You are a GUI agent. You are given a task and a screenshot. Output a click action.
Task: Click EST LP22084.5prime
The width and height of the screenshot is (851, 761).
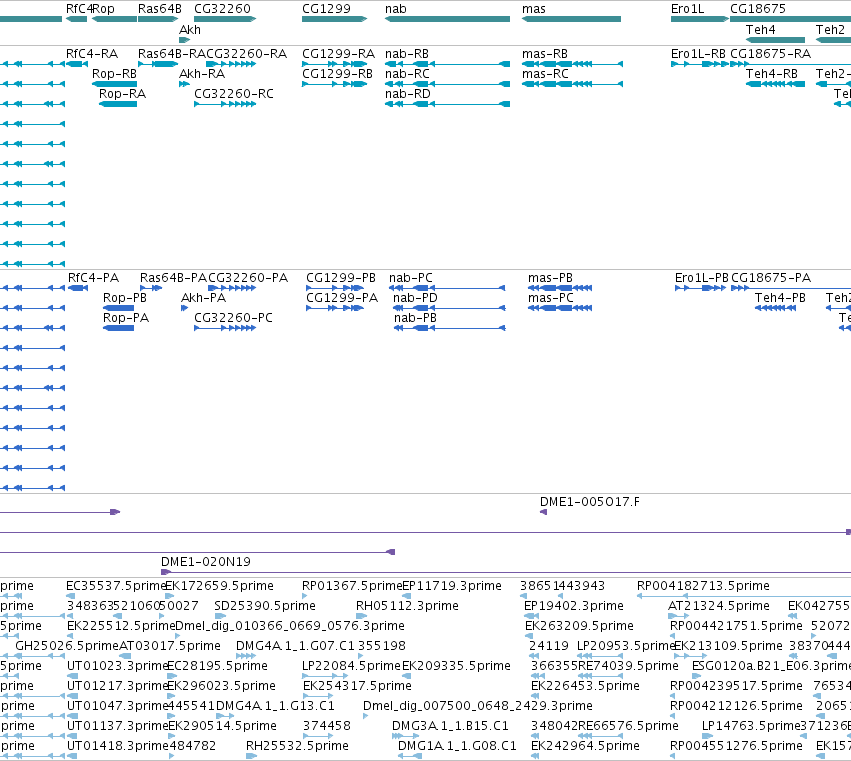(351, 667)
